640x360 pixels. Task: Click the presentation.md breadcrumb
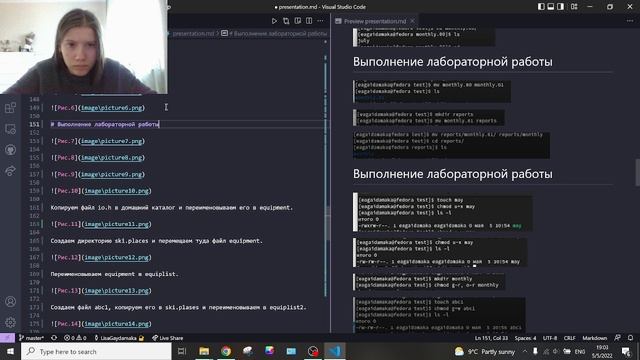pos(193,33)
